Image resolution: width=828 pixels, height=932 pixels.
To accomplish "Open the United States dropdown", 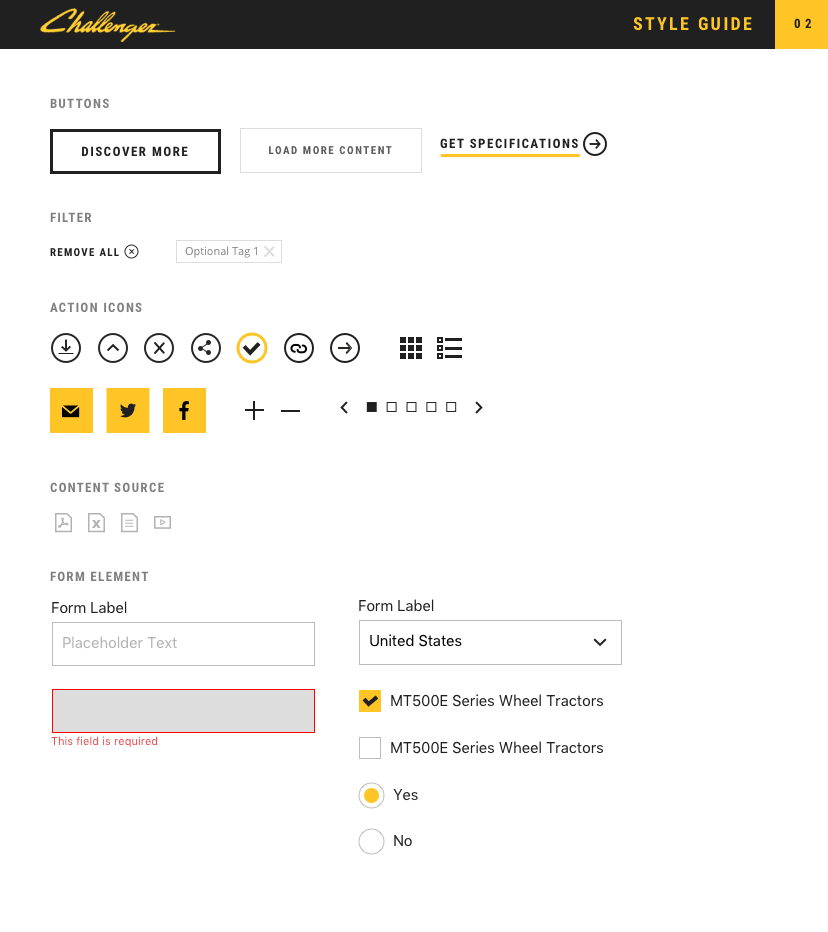I will click(490, 643).
